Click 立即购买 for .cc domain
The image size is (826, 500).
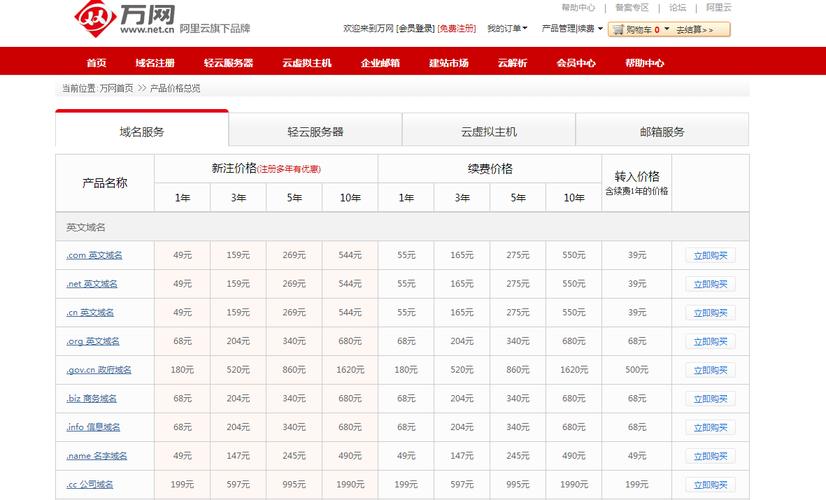click(x=710, y=485)
